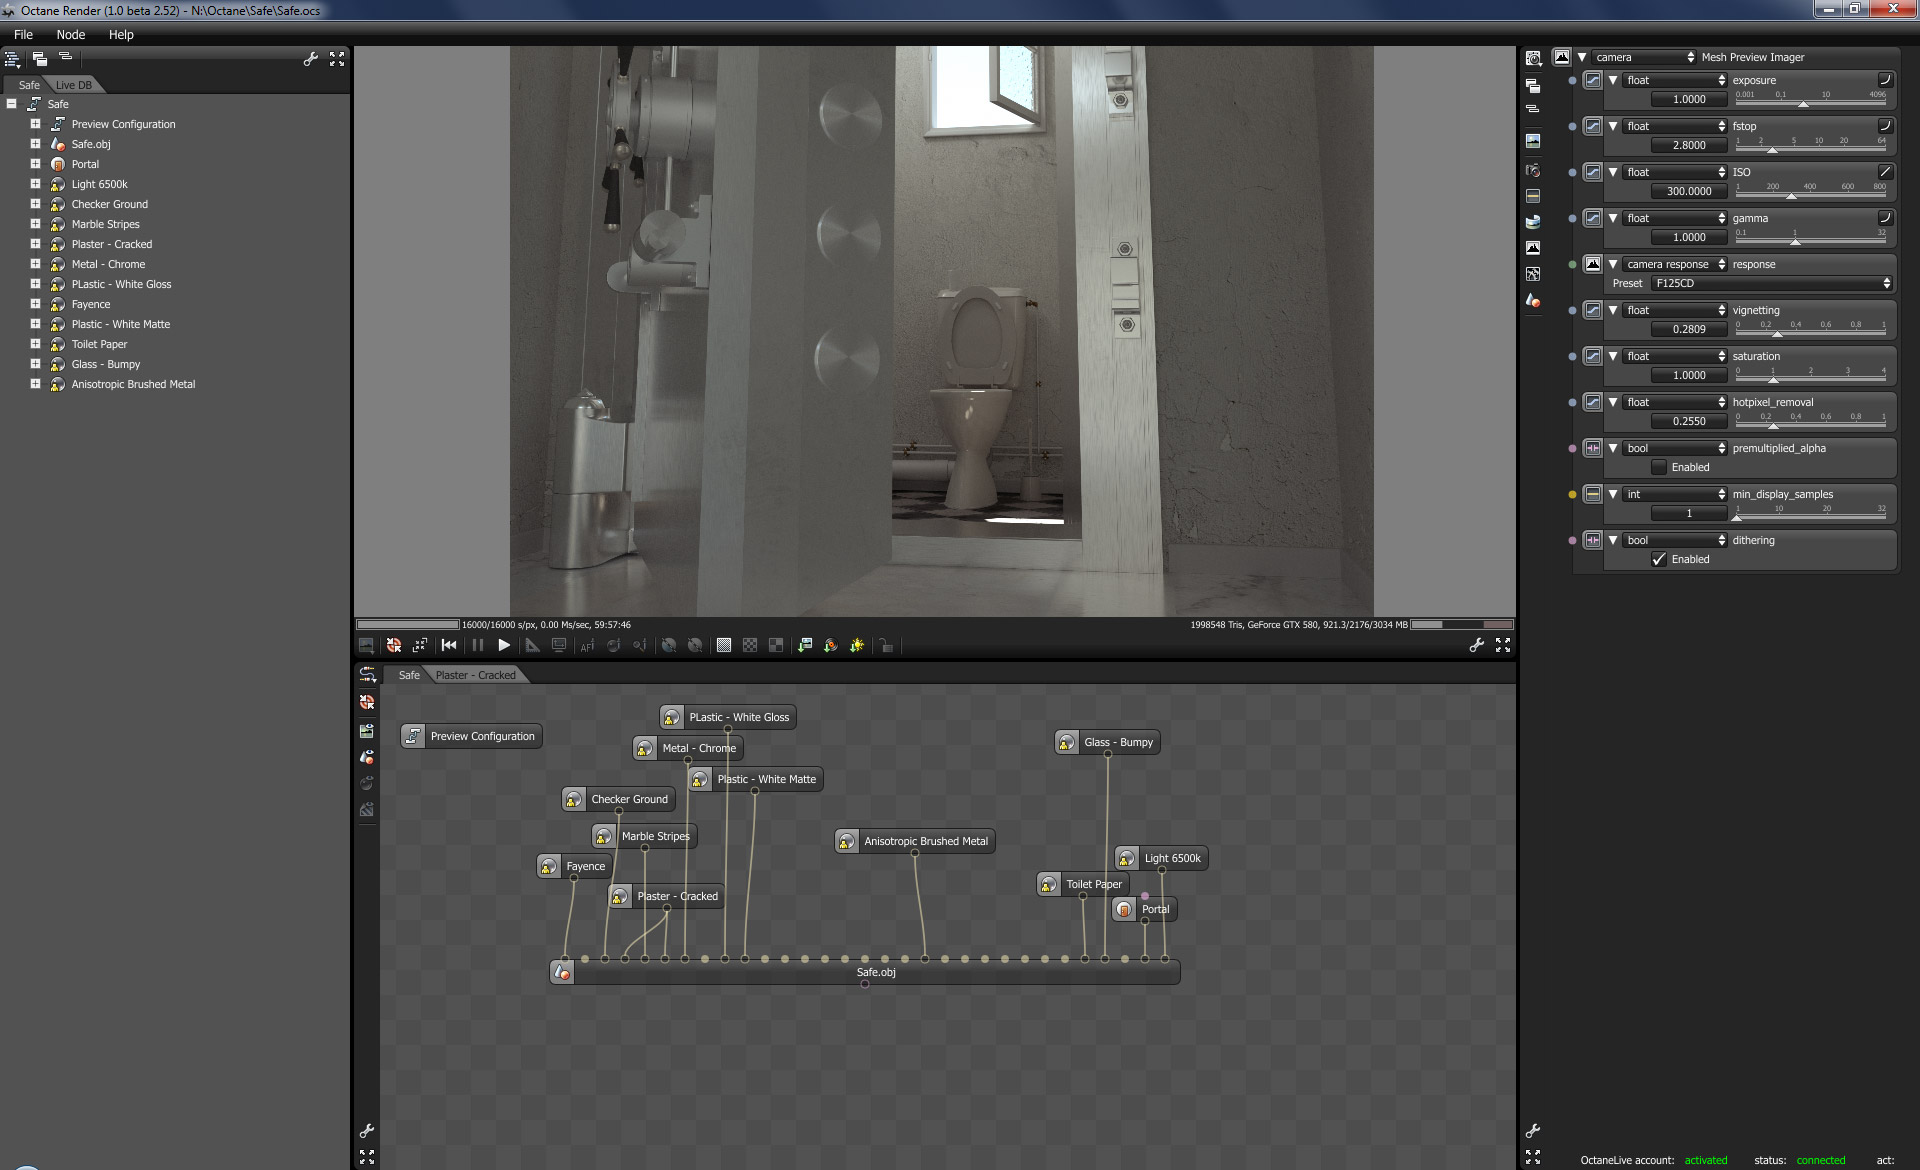Click the autofocus picker icon

[587, 646]
